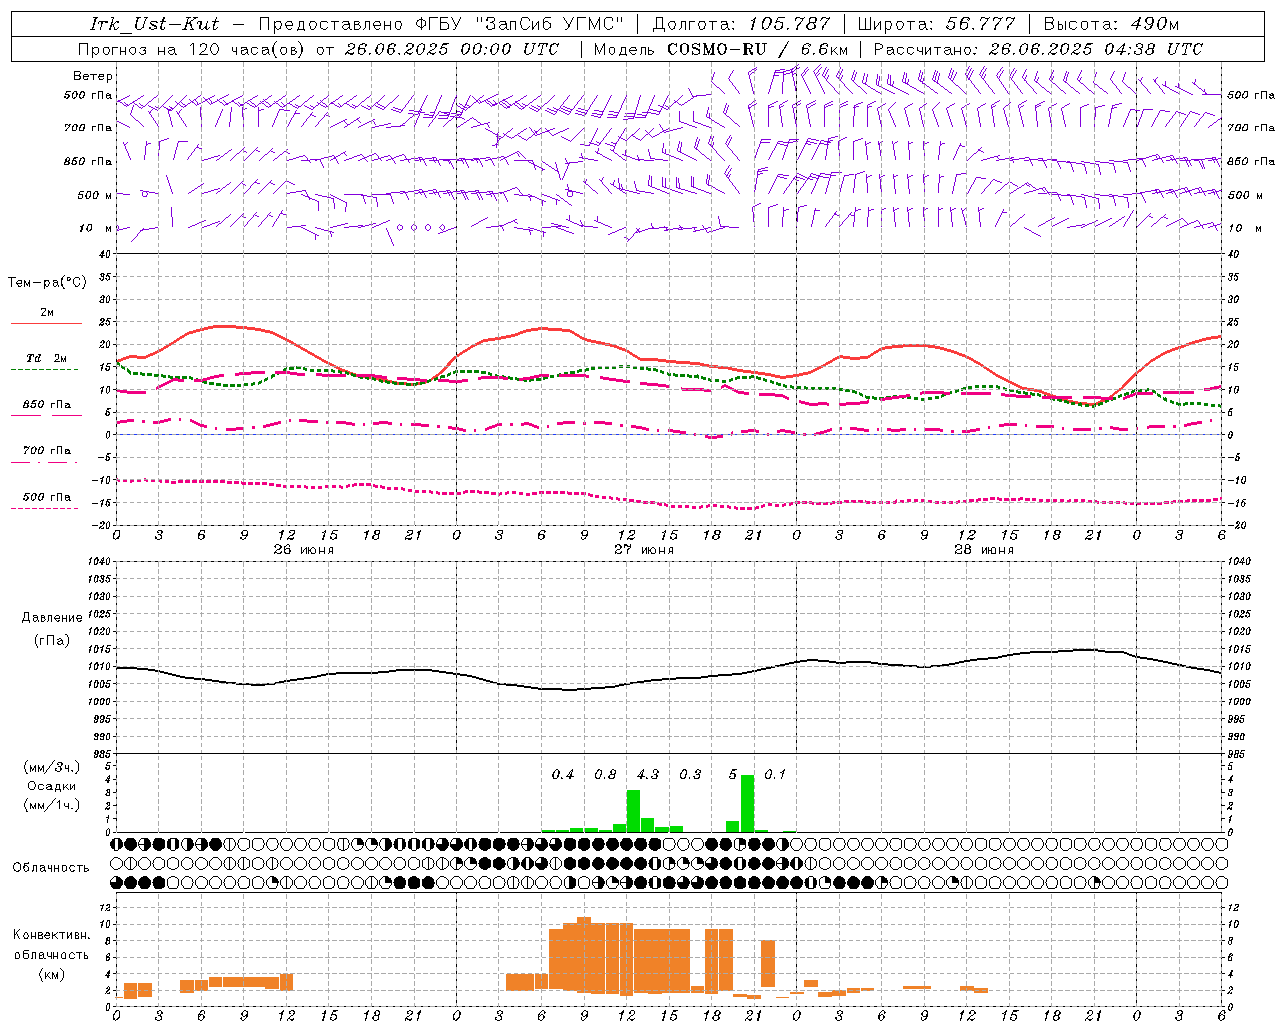Select the 3-hour precipitation value 0.8
1280x1024 pixels.
pyautogui.click(x=605, y=775)
